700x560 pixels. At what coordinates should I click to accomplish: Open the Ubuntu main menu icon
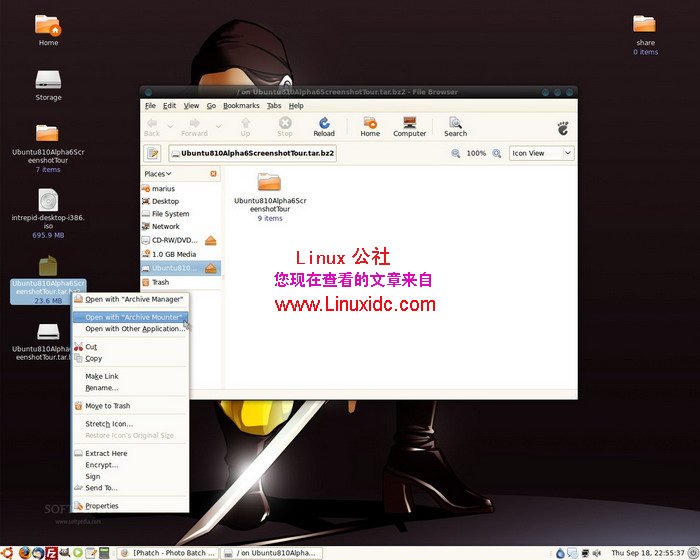click(7, 553)
